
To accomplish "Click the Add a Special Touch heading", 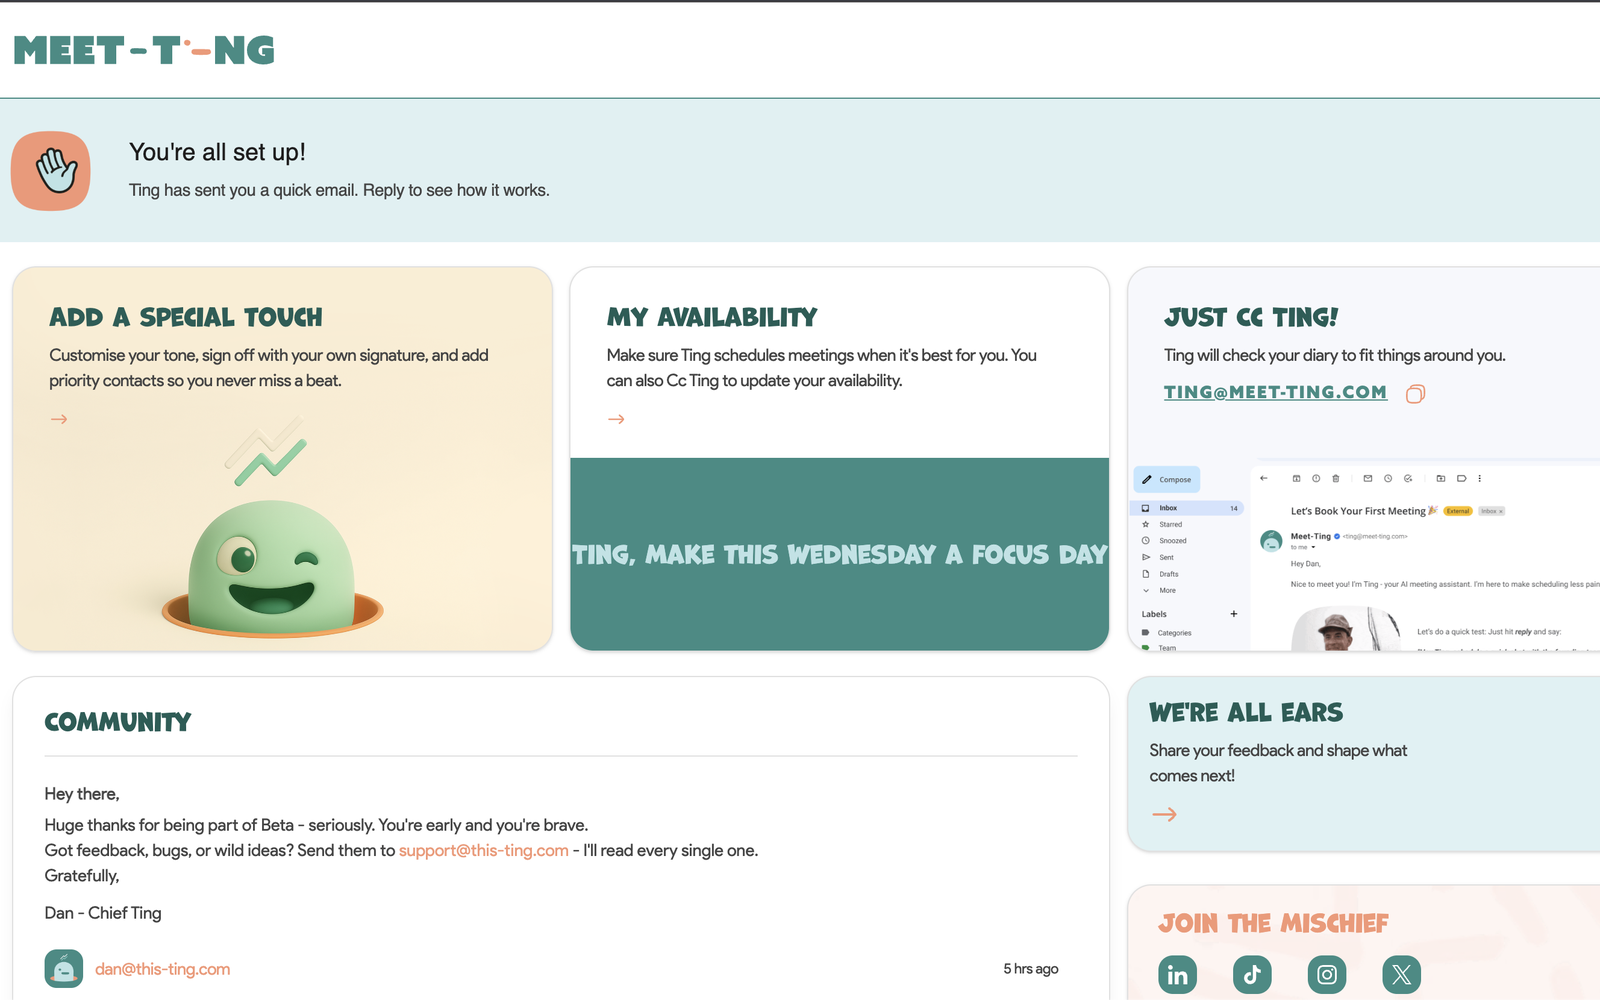I will pyautogui.click(x=186, y=317).
